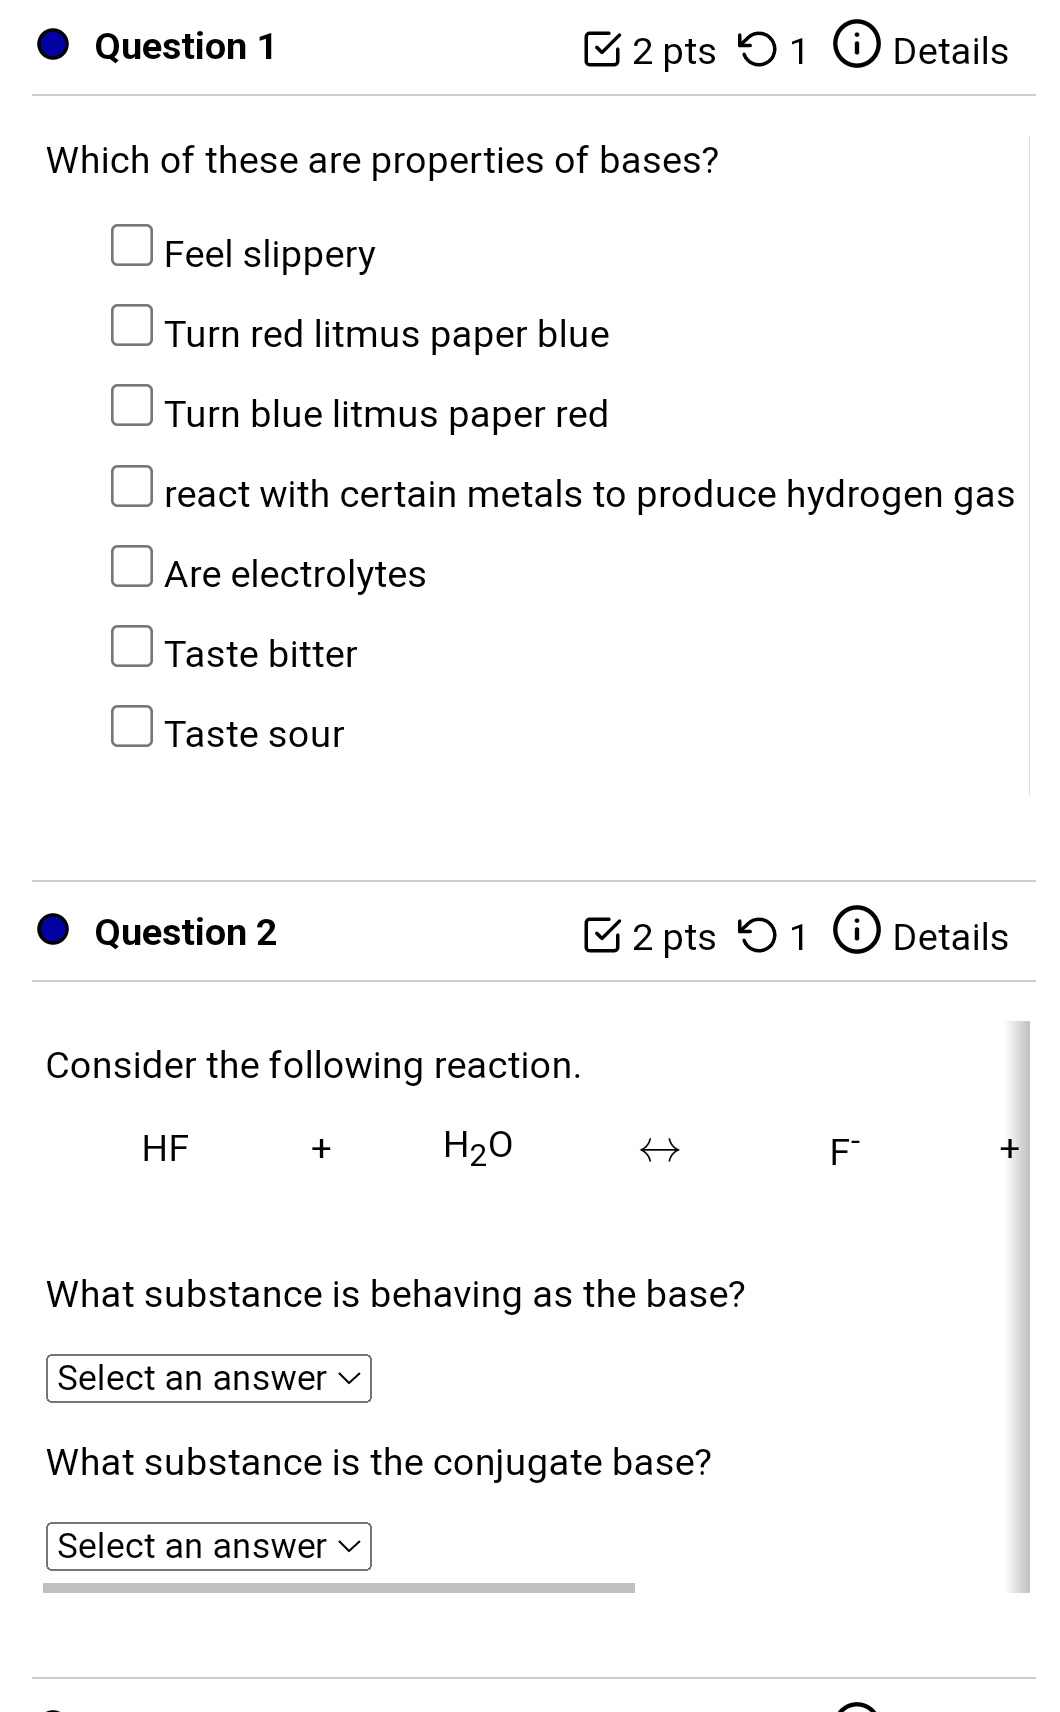This screenshot has width=1060, height=1712.
Task: Check the Turn red litmus paper blue option
Action: tap(133, 323)
